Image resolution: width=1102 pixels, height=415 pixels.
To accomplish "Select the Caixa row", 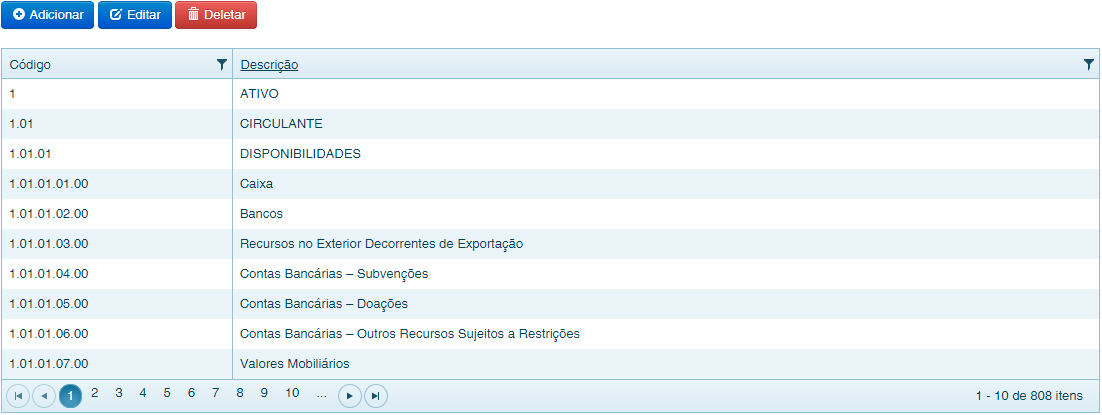I will click(x=550, y=184).
